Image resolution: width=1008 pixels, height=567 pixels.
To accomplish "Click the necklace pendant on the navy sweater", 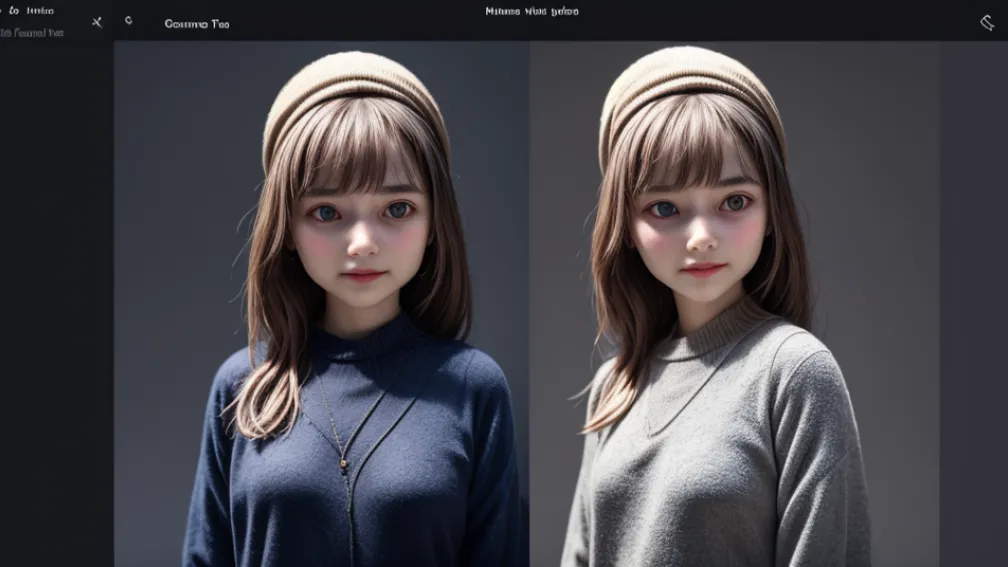I will tap(344, 464).
